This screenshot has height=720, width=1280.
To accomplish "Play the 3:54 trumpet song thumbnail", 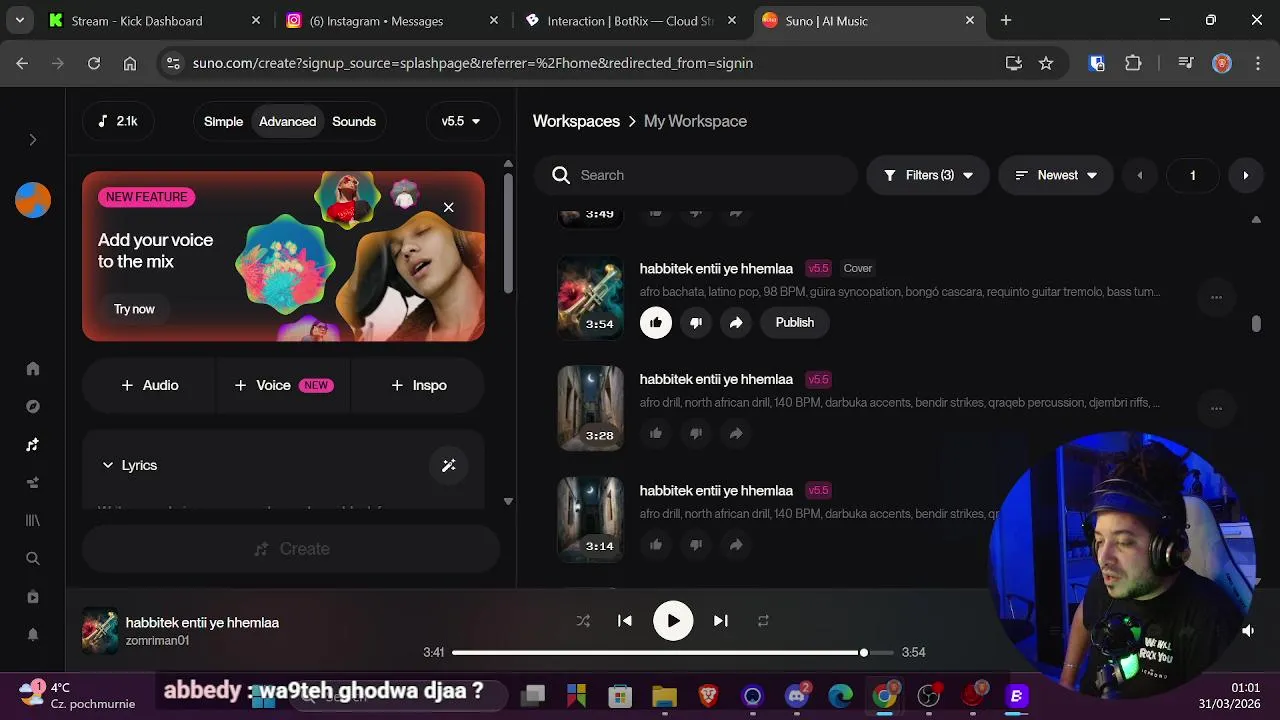I will click(x=590, y=297).
